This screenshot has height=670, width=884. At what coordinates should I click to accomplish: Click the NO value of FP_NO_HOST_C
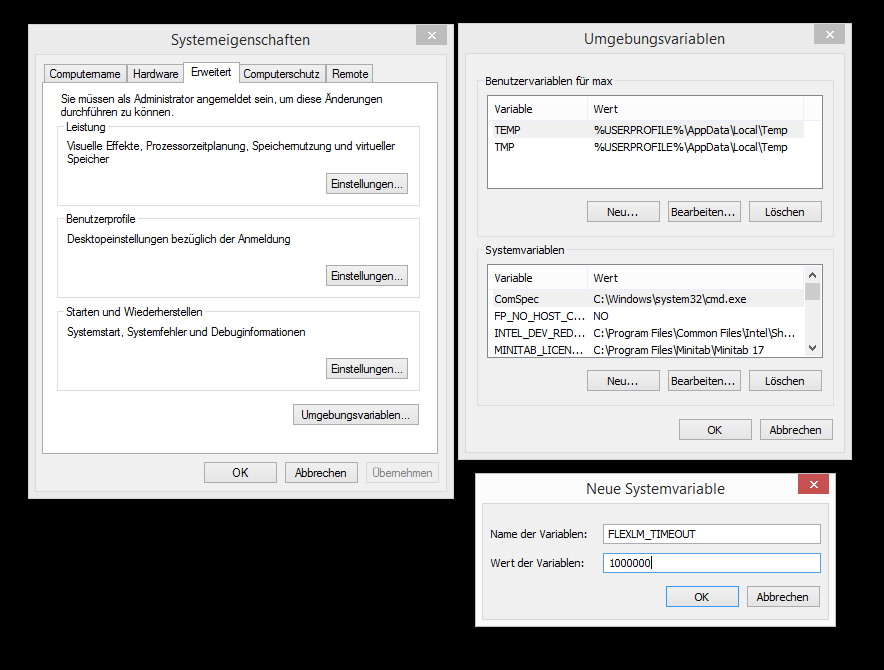pyautogui.click(x=601, y=316)
